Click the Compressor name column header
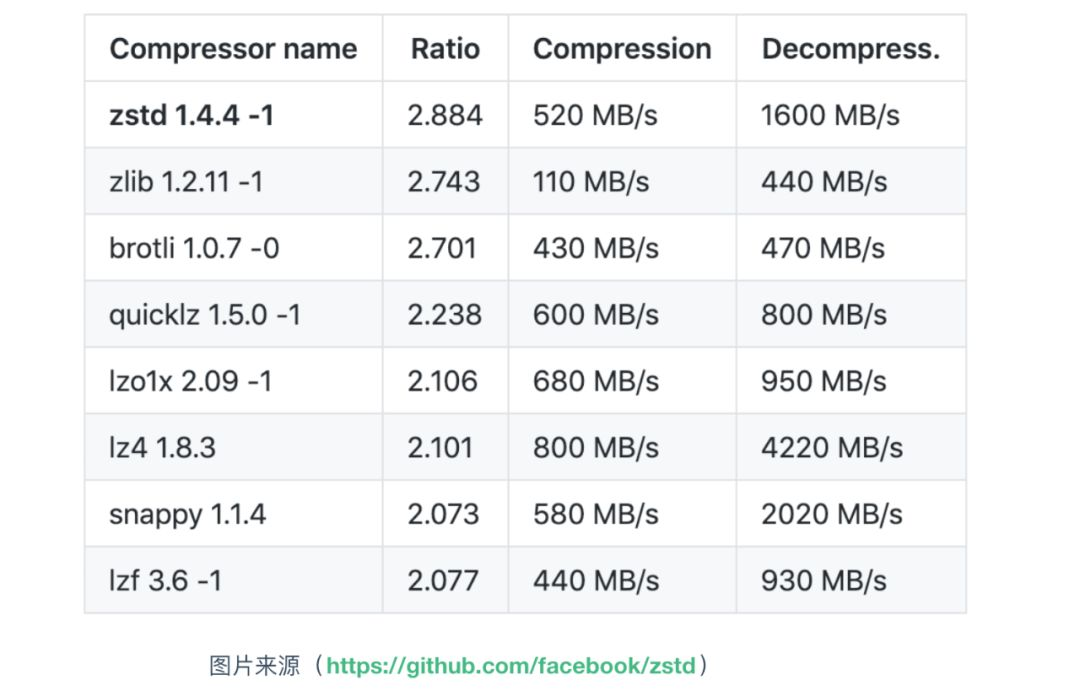 click(233, 49)
